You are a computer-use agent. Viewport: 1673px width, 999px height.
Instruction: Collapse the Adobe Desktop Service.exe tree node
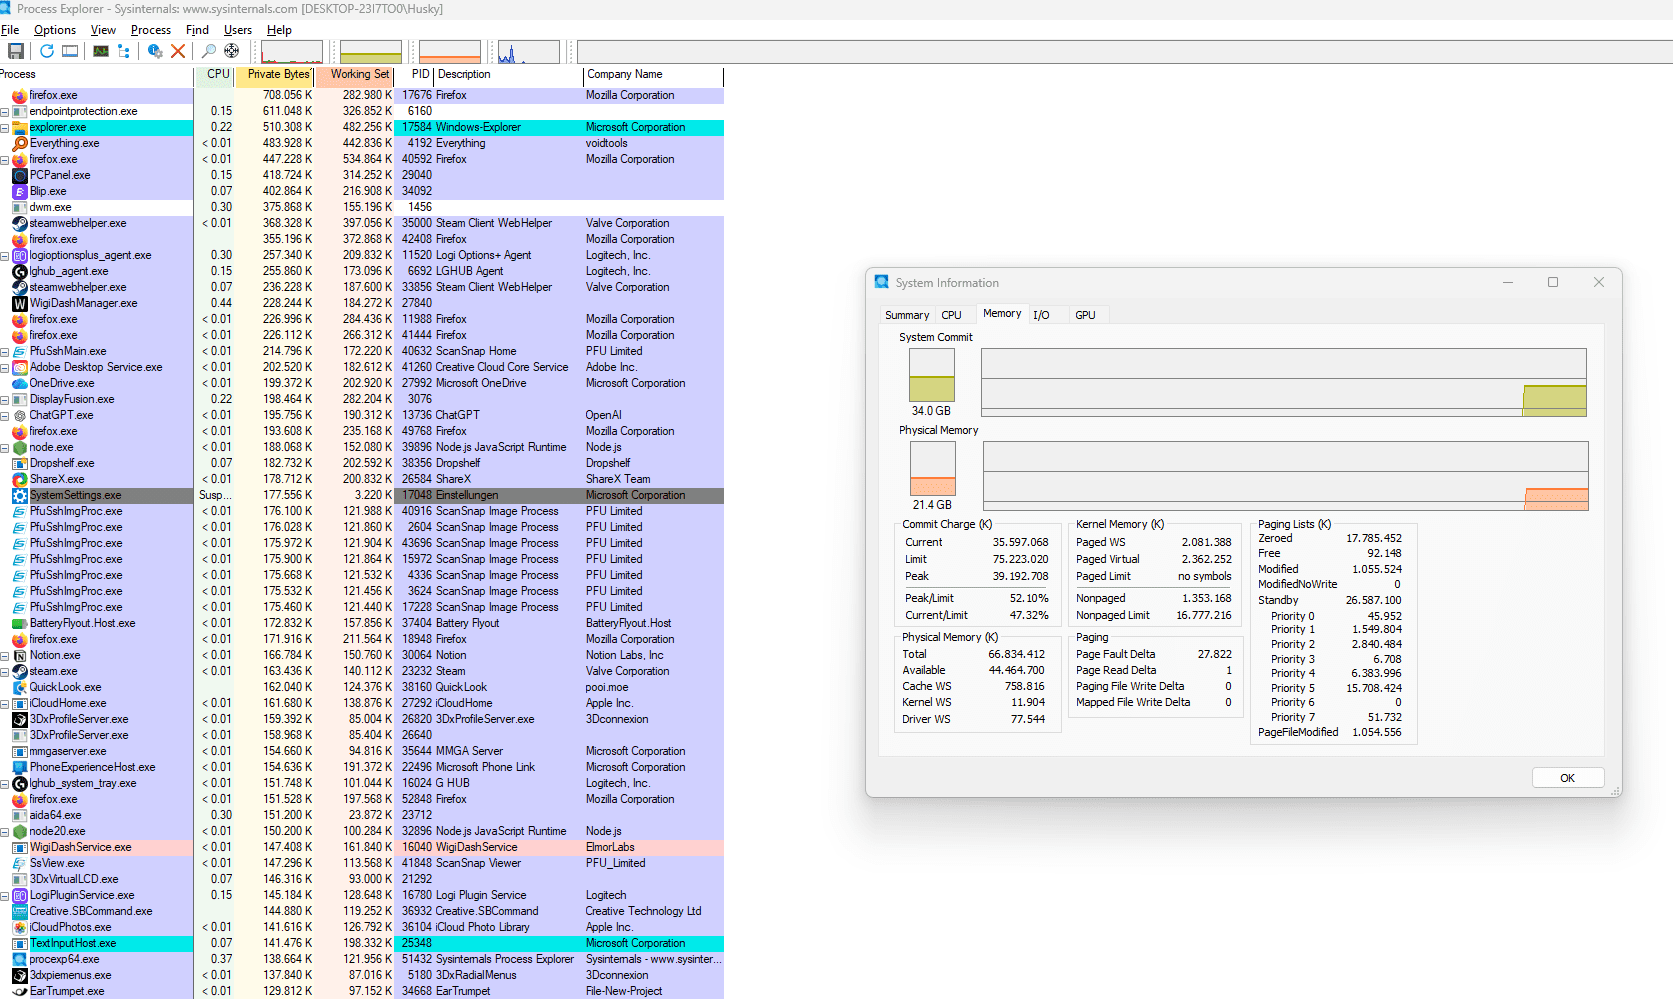coord(4,368)
